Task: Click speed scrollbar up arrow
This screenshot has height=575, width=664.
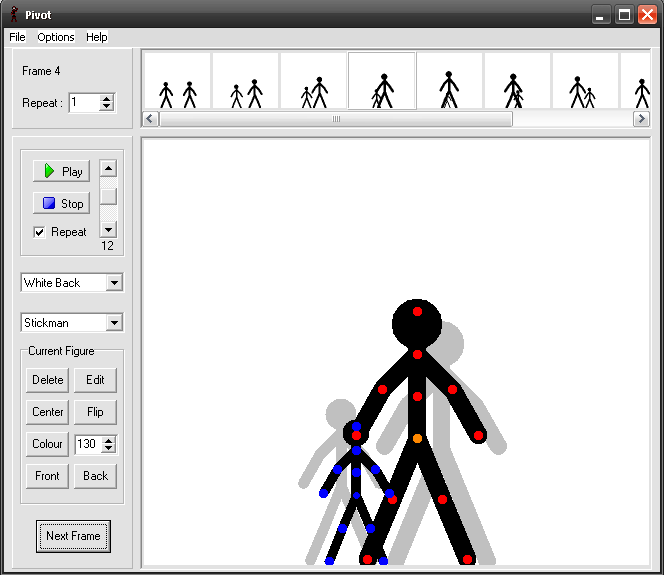Action: coord(108,169)
